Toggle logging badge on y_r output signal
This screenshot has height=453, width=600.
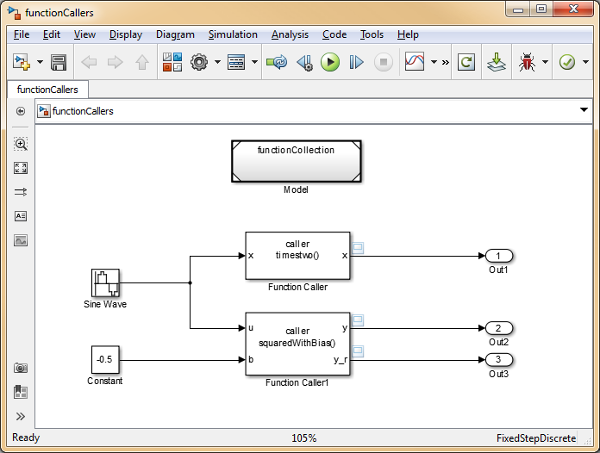coord(357,351)
